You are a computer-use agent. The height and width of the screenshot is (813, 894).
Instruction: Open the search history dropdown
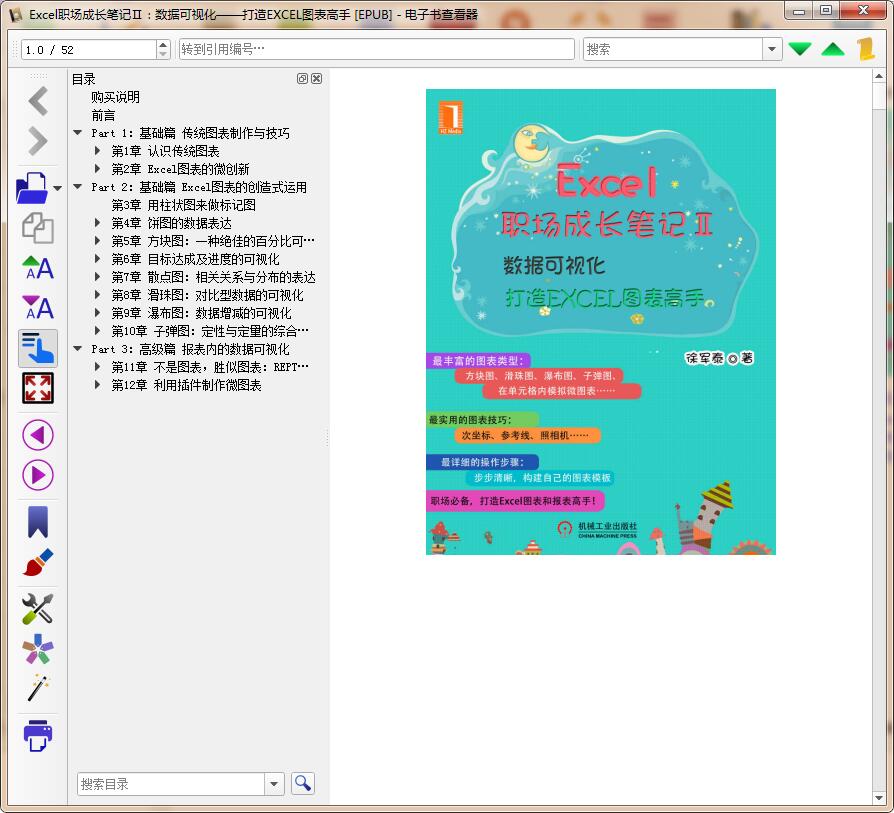[771, 49]
